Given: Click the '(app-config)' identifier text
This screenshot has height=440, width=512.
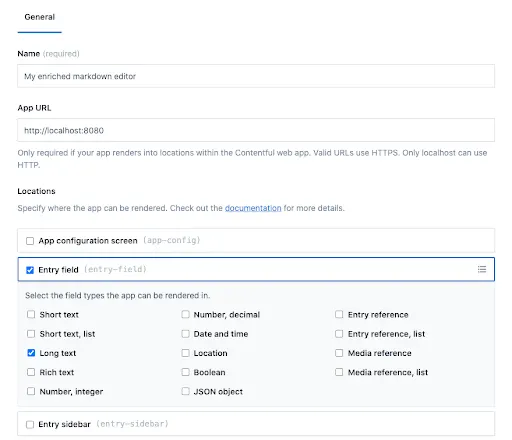Looking at the screenshot, I should click(x=172, y=240).
